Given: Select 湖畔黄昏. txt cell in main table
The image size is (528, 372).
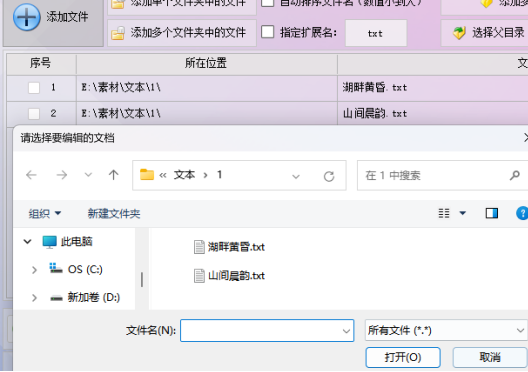Looking at the screenshot, I should coord(375,88).
